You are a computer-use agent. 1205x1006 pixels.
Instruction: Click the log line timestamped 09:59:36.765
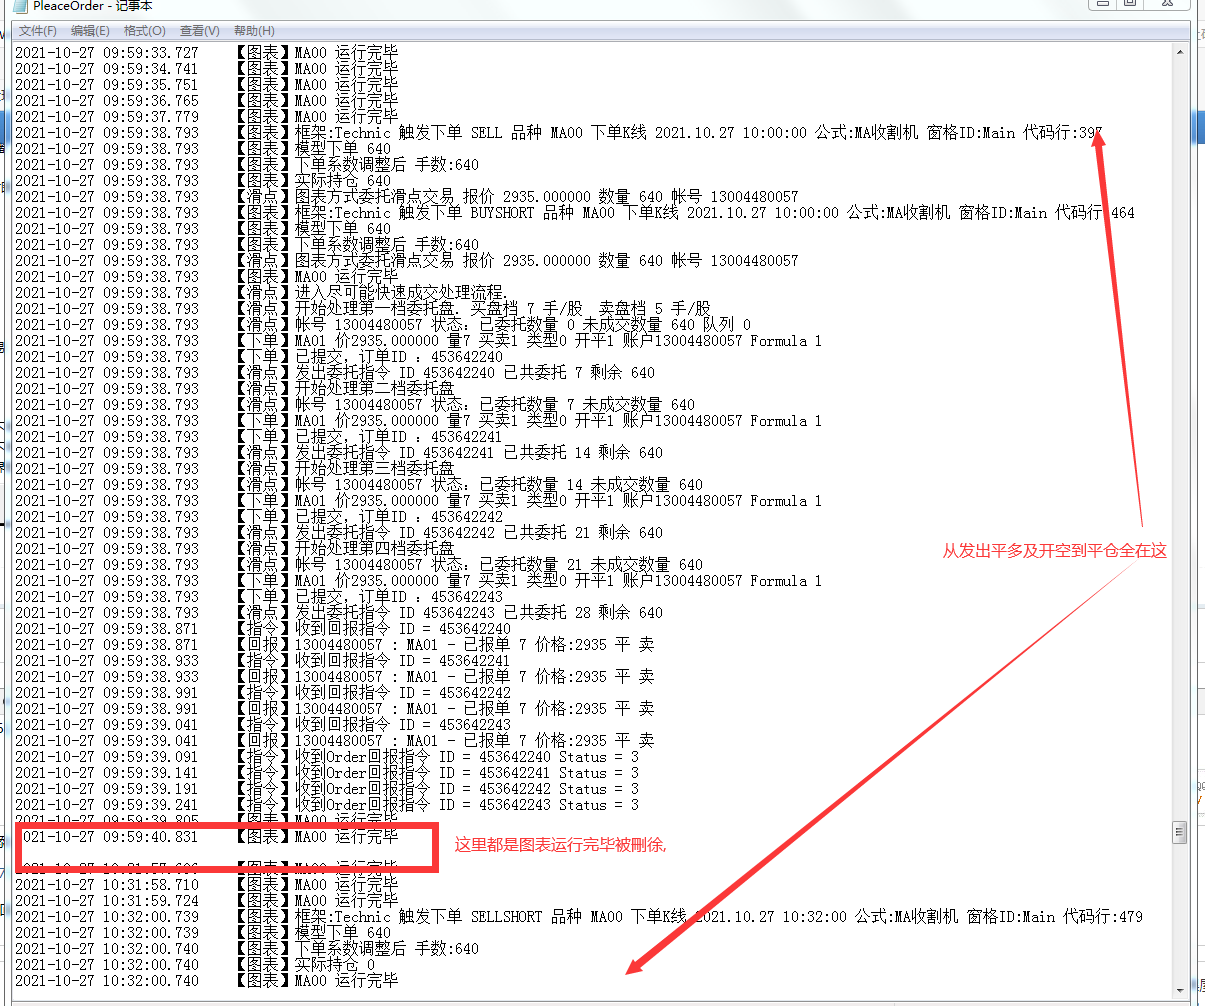click(206, 100)
